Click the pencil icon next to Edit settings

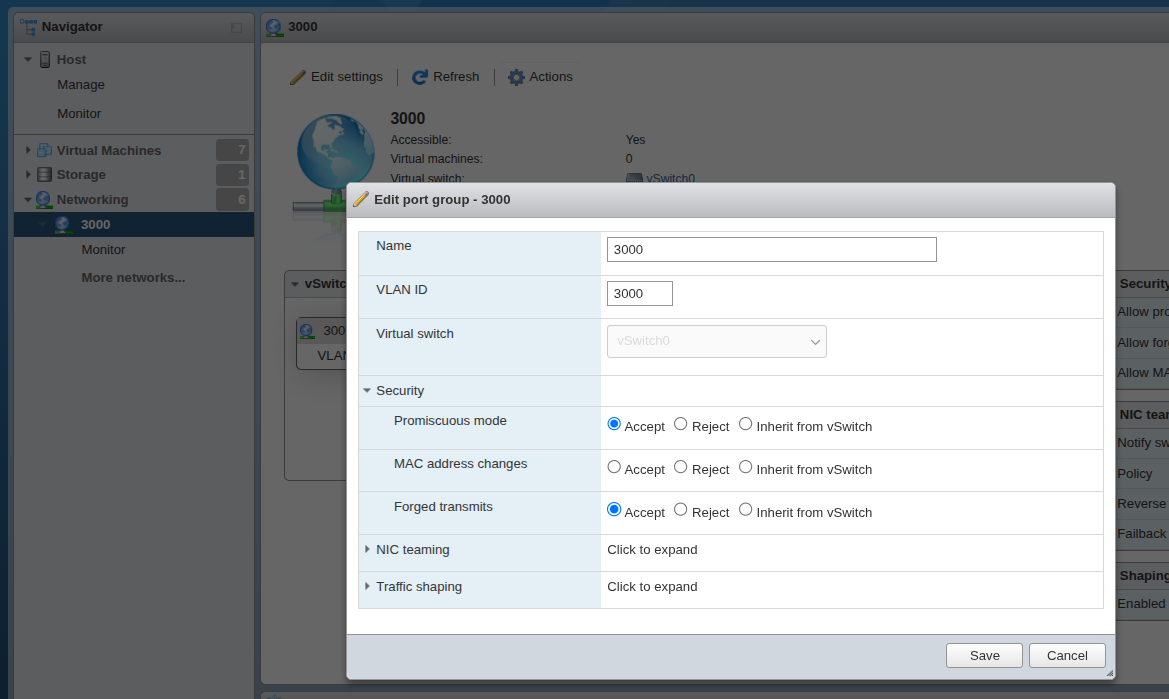coord(297,78)
